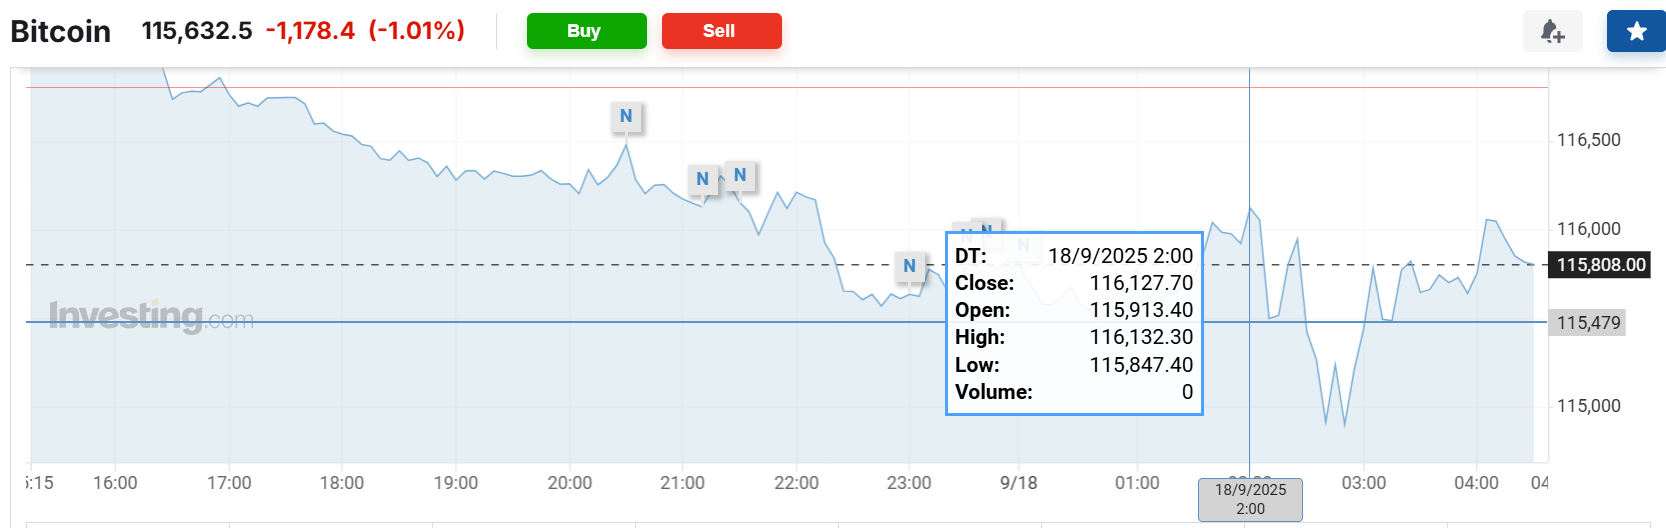Create a price alert with the bell icon
Viewport: 1666px width, 528px height.
(x=1552, y=31)
